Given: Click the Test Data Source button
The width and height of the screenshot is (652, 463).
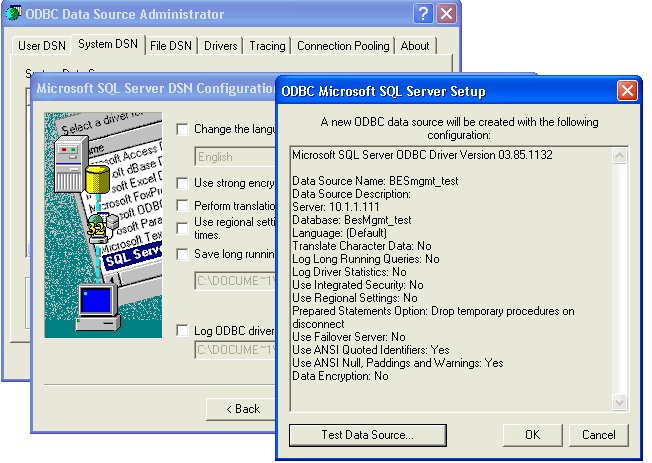Looking at the screenshot, I should (367, 435).
